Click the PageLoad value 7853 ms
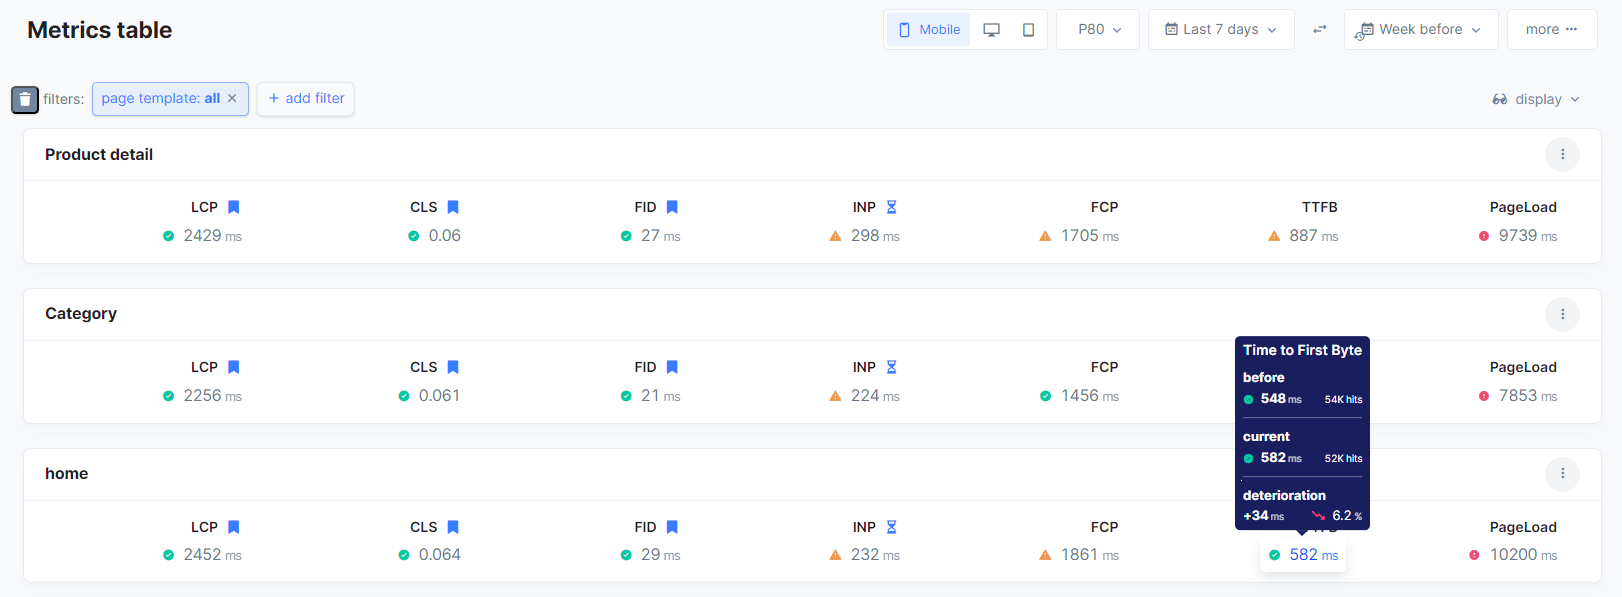Viewport: 1622px width, 597px height. point(1528,396)
